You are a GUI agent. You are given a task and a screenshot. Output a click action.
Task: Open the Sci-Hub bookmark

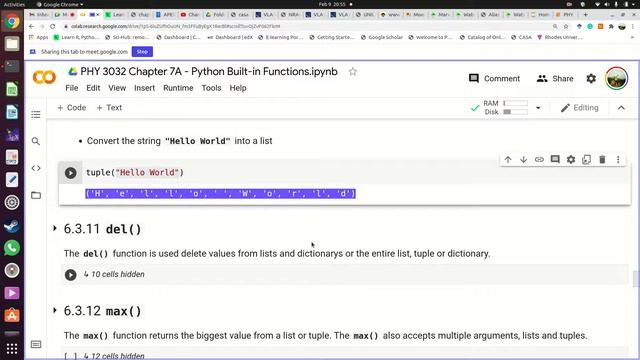coord(127,37)
